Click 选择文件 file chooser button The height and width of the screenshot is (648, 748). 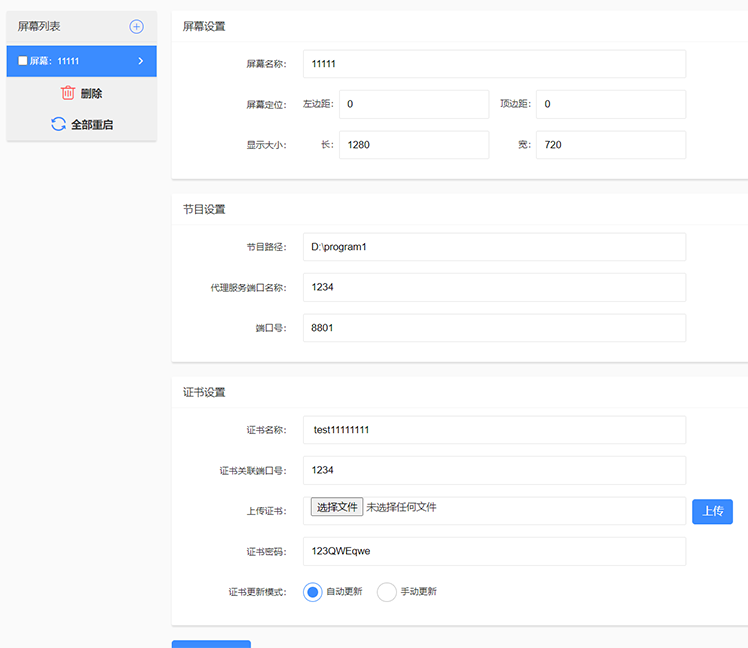(336, 508)
